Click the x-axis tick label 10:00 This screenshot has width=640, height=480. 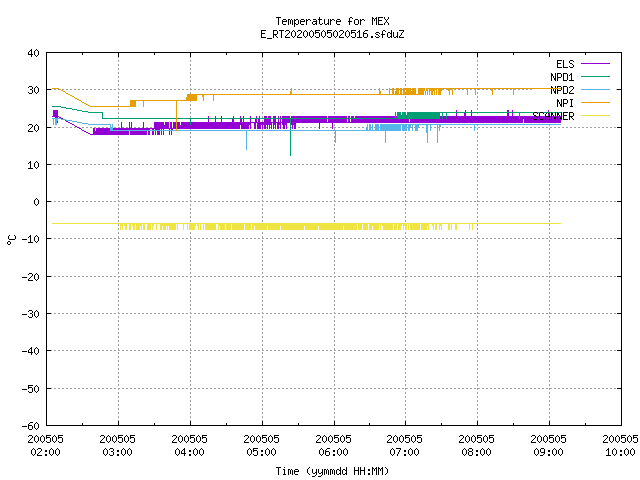620,452
